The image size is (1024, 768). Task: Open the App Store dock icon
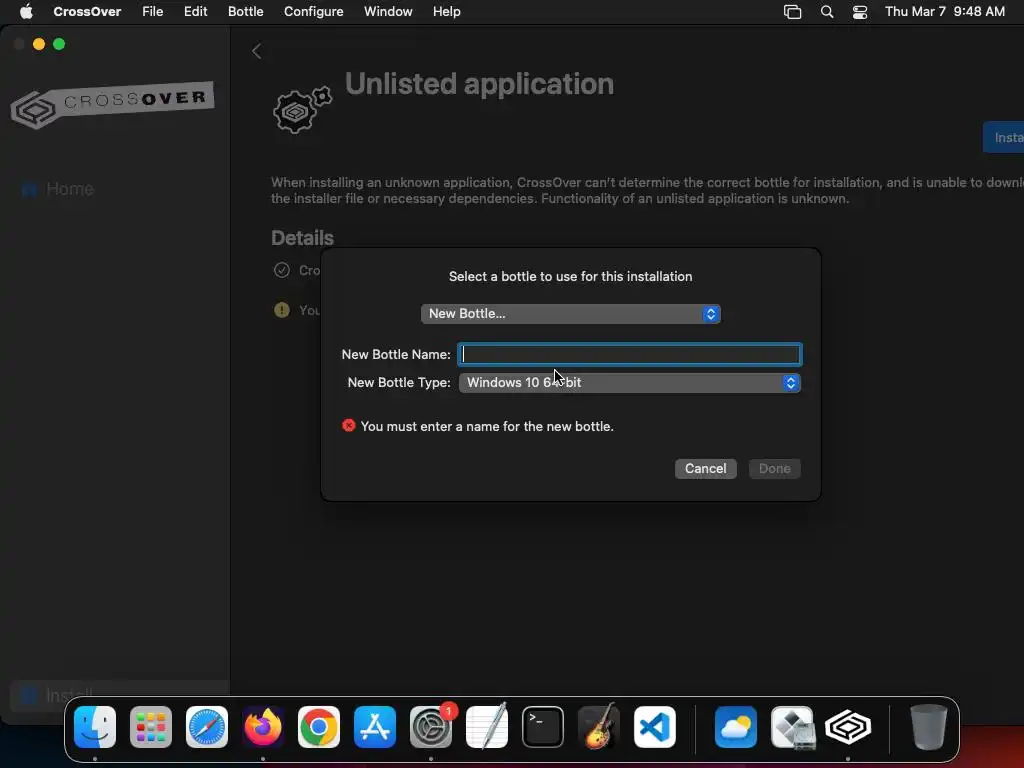(375, 727)
